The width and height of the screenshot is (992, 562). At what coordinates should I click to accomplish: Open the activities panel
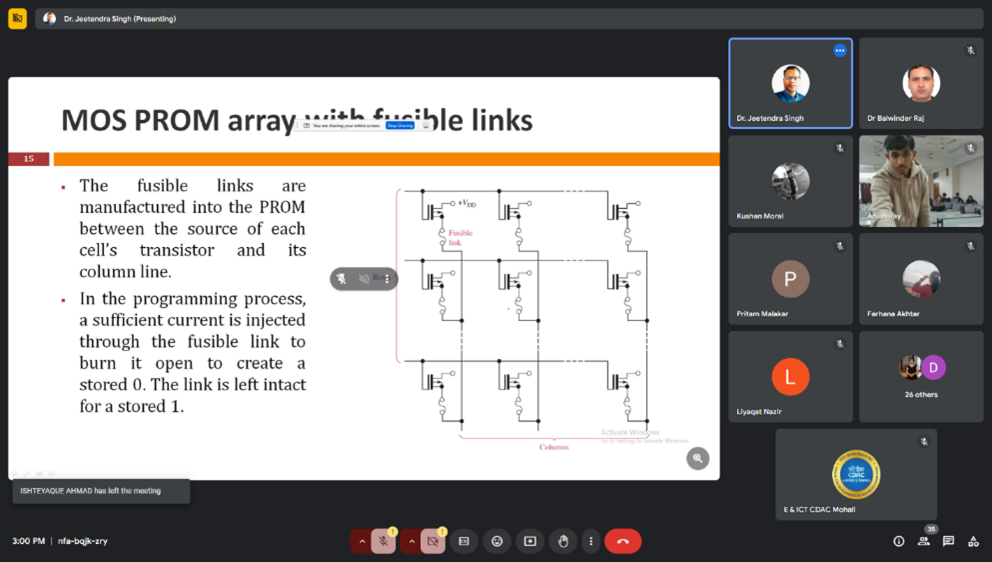point(973,541)
